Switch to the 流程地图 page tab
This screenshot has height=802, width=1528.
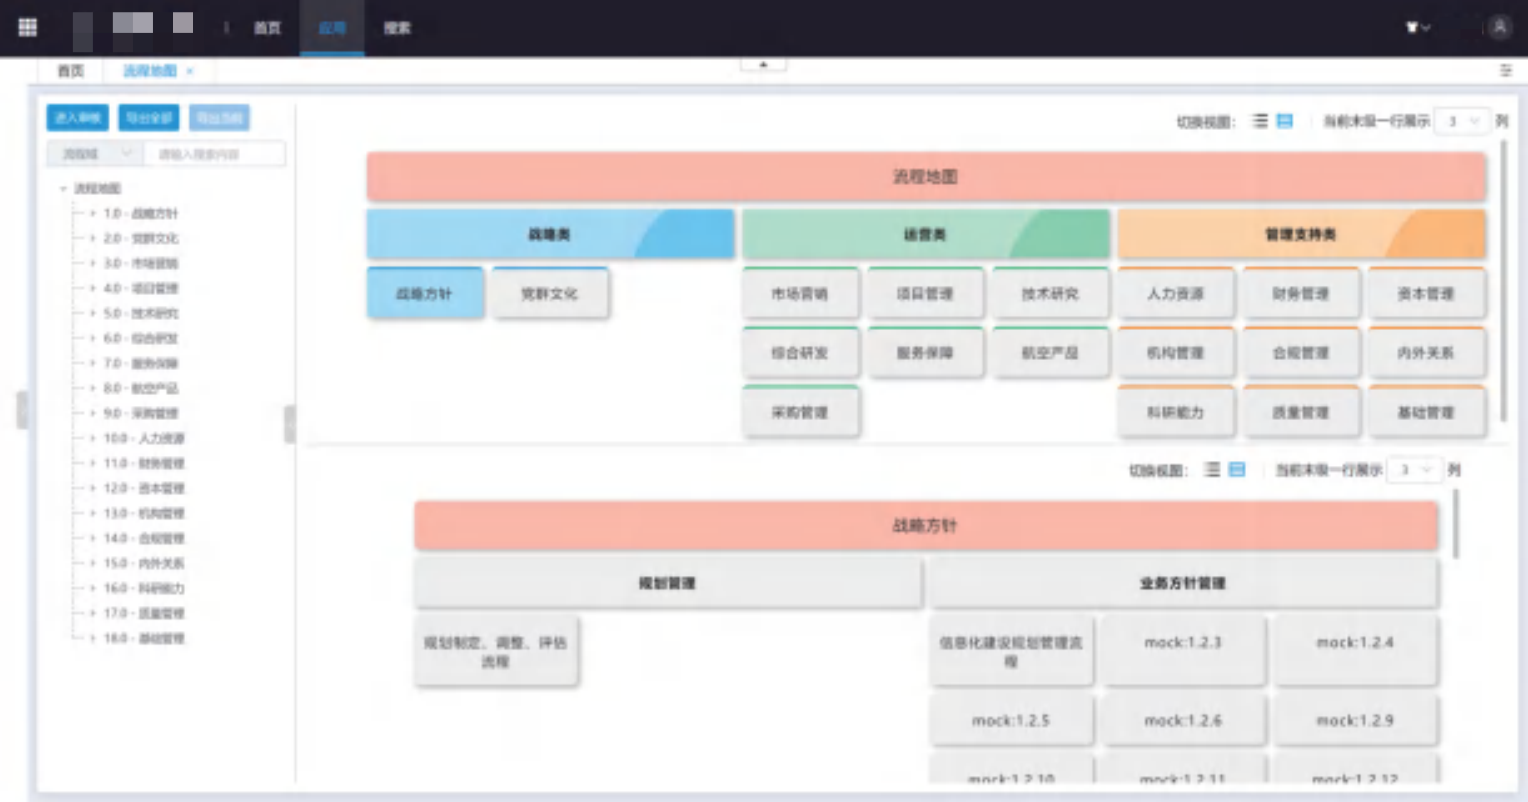pyautogui.click(x=150, y=71)
